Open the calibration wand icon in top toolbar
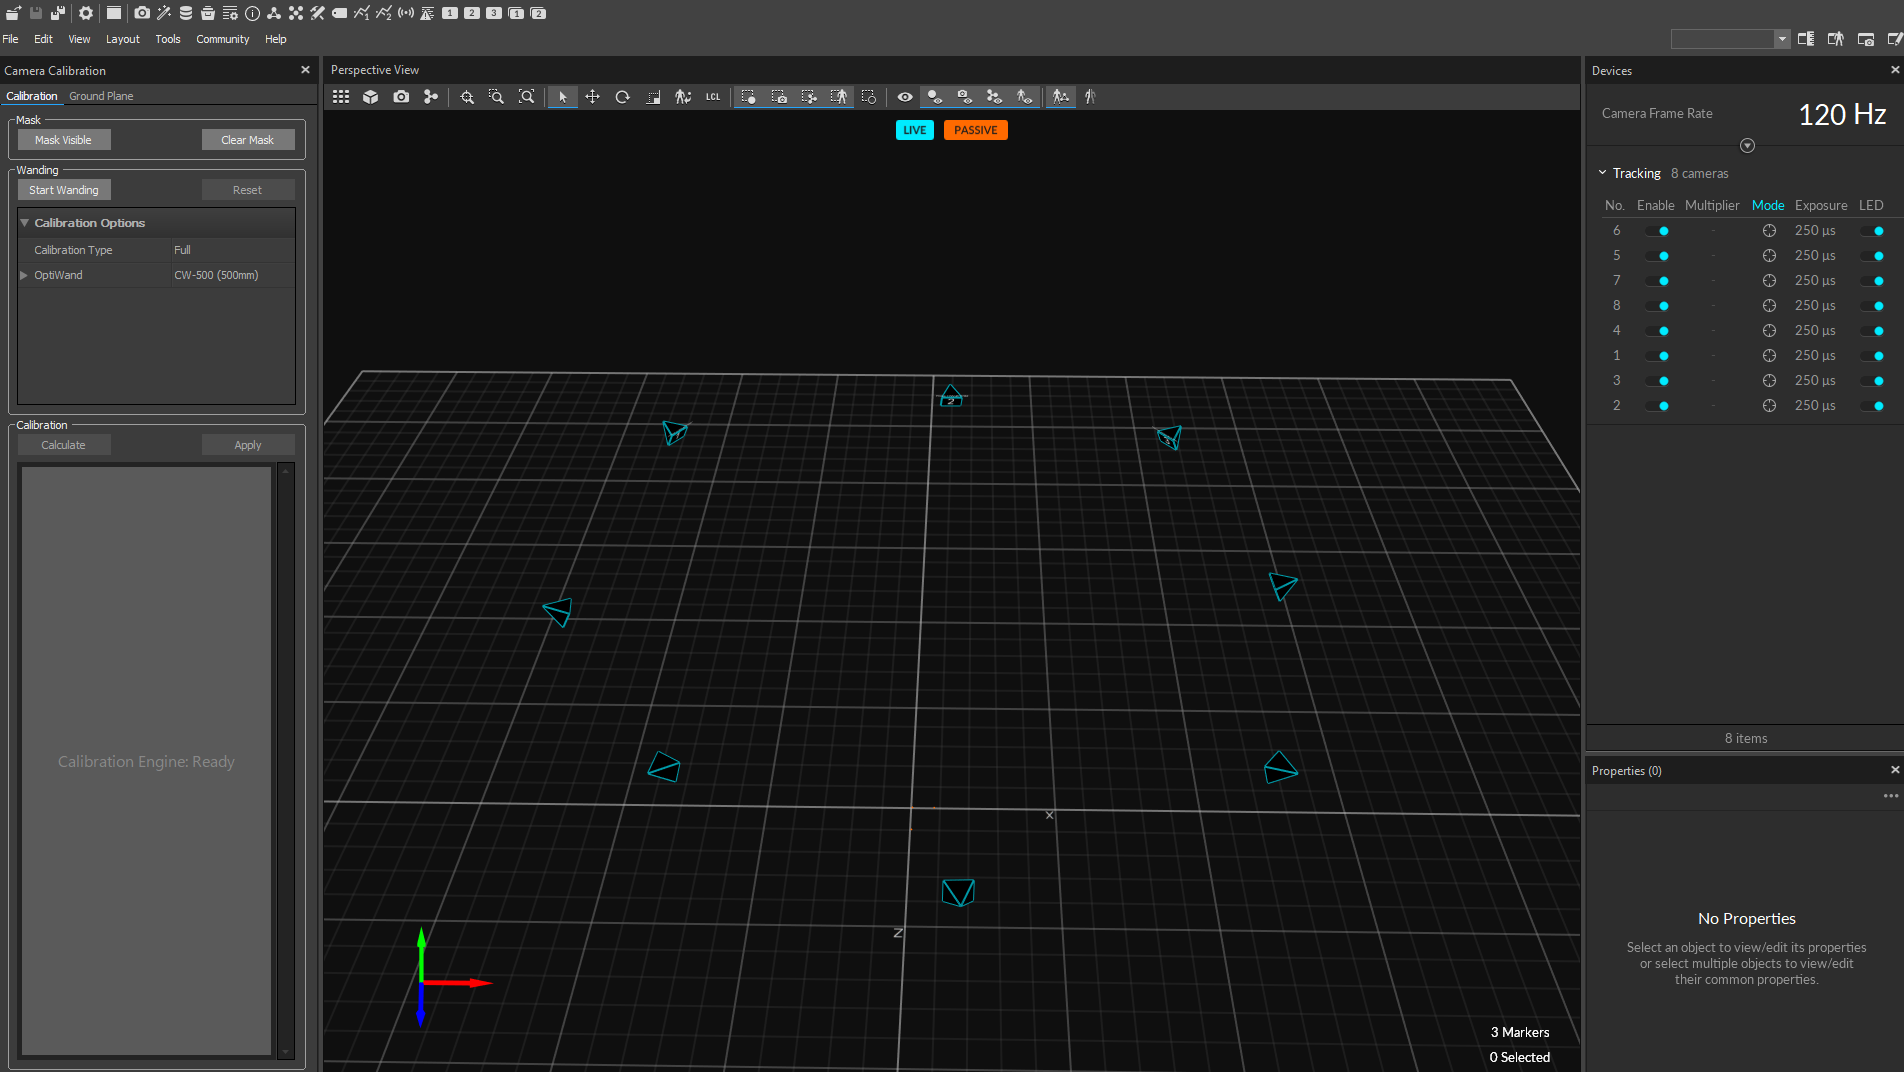Viewport: 1904px width, 1072px height. click(164, 13)
